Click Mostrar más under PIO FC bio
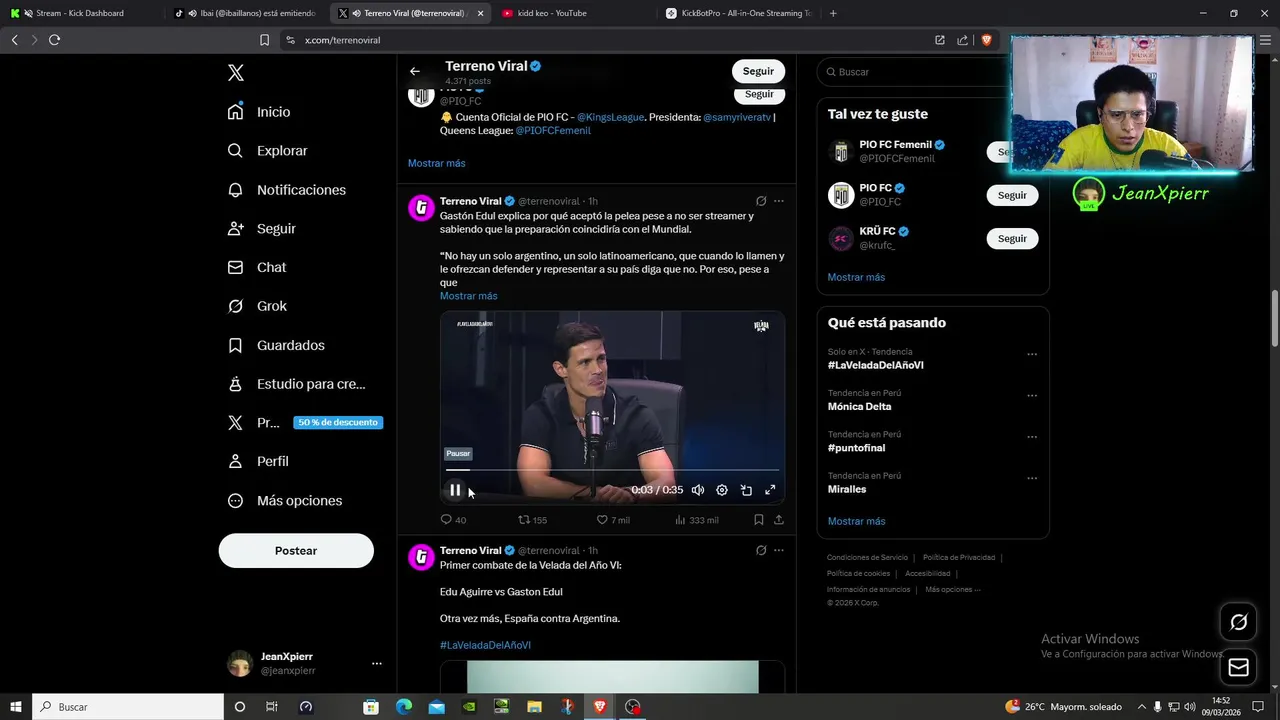Image resolution: width=1280 pixels, height=720 pixels. 436,163
